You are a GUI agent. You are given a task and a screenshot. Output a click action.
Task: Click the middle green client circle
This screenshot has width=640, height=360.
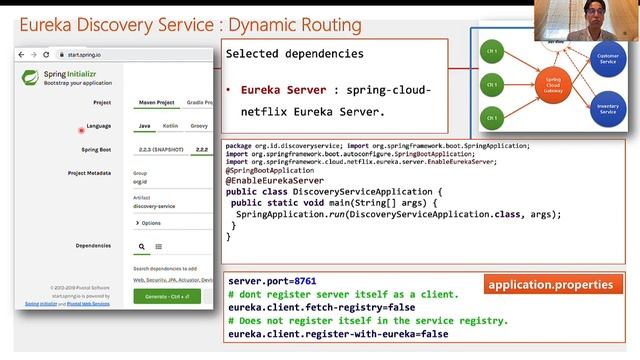point(492,85)
